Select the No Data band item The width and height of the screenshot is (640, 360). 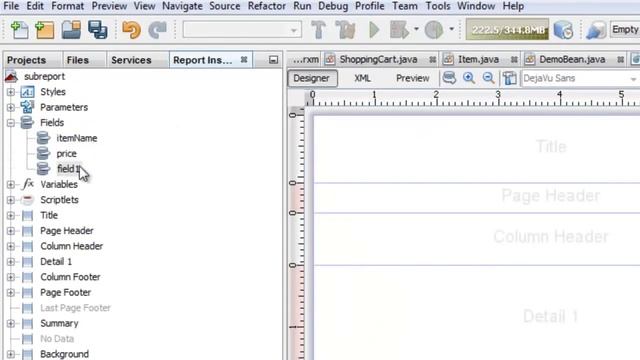pos(57,339)
